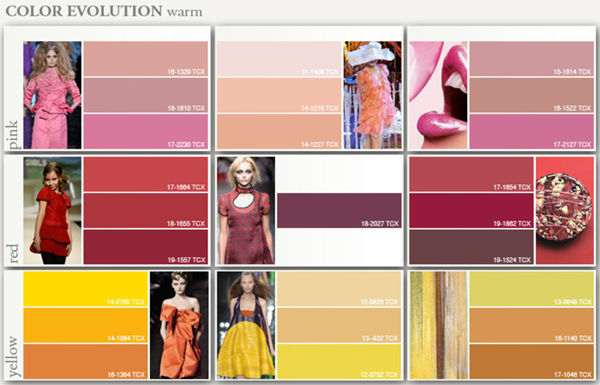
Task: Pick the 14-0760 TCX bright yellow swatch
Action: (x=86, y=289)
